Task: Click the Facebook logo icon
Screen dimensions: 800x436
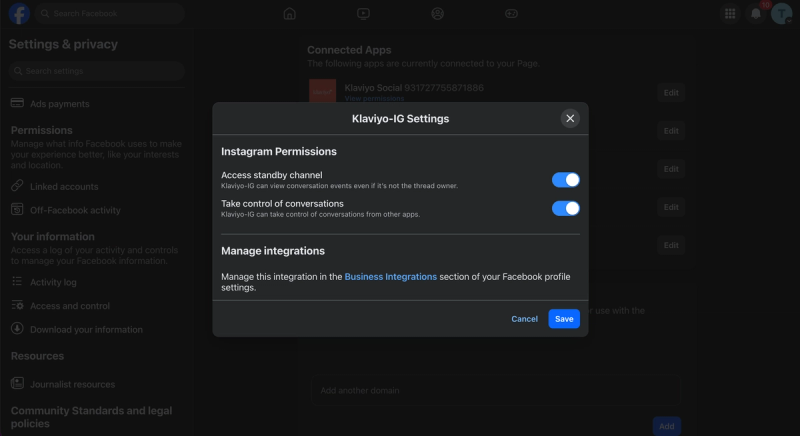Action: 19,13
